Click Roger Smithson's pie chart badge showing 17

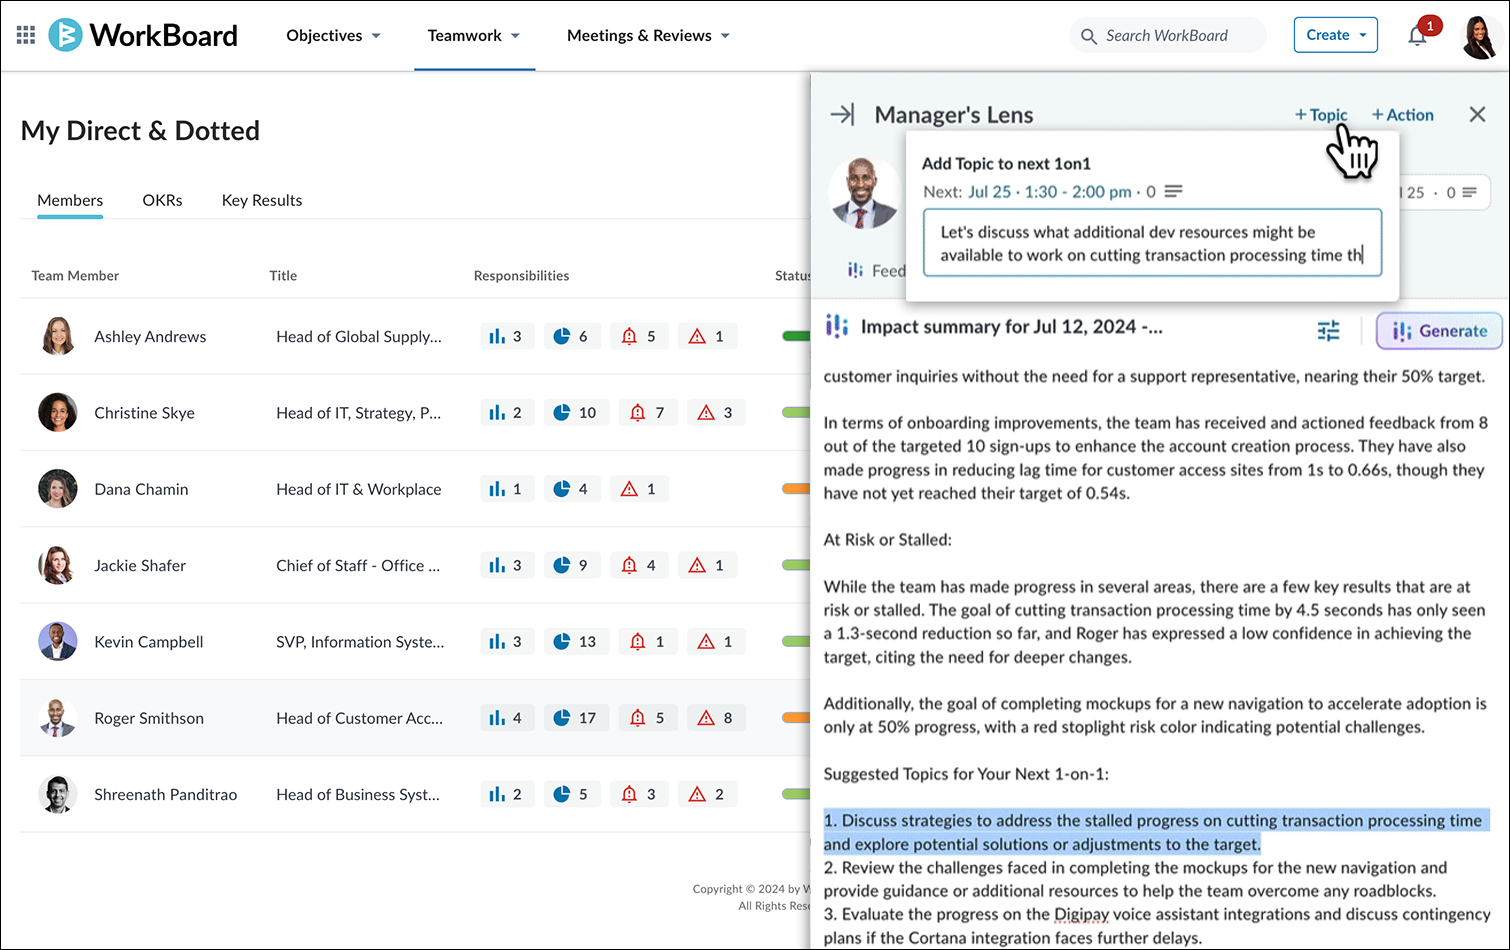coord(576,717)
